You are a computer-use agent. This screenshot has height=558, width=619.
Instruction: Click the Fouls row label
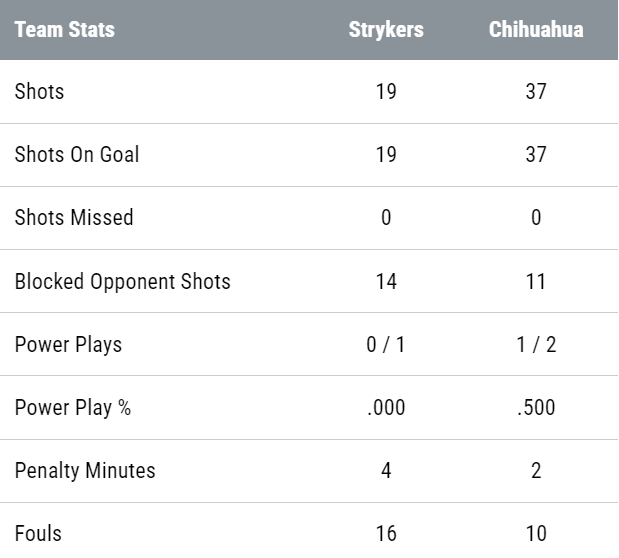click(38, 534)
